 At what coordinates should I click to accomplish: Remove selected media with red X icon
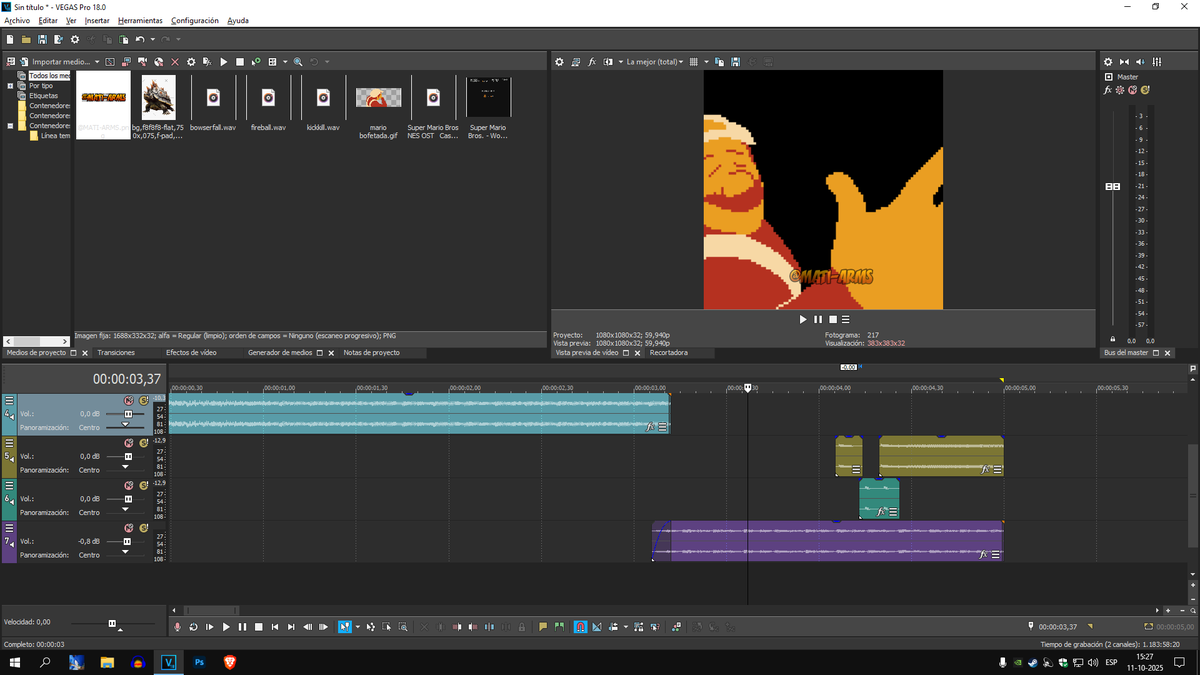[175, 62]
